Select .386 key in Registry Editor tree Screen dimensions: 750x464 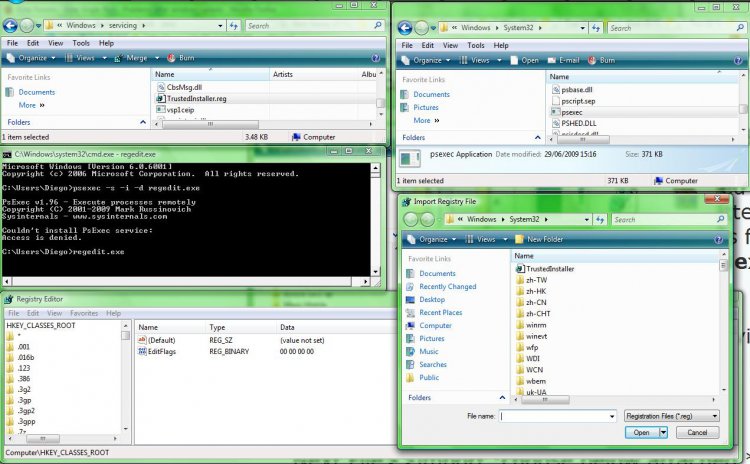coord(24,379)
